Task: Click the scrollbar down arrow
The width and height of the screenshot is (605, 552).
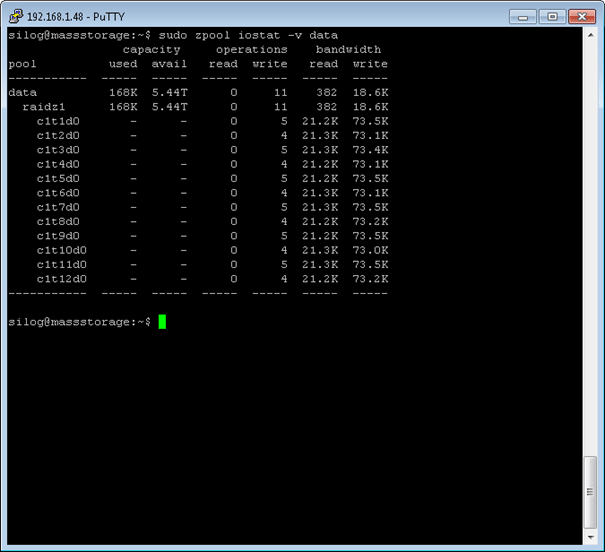Action: (590, 537)
